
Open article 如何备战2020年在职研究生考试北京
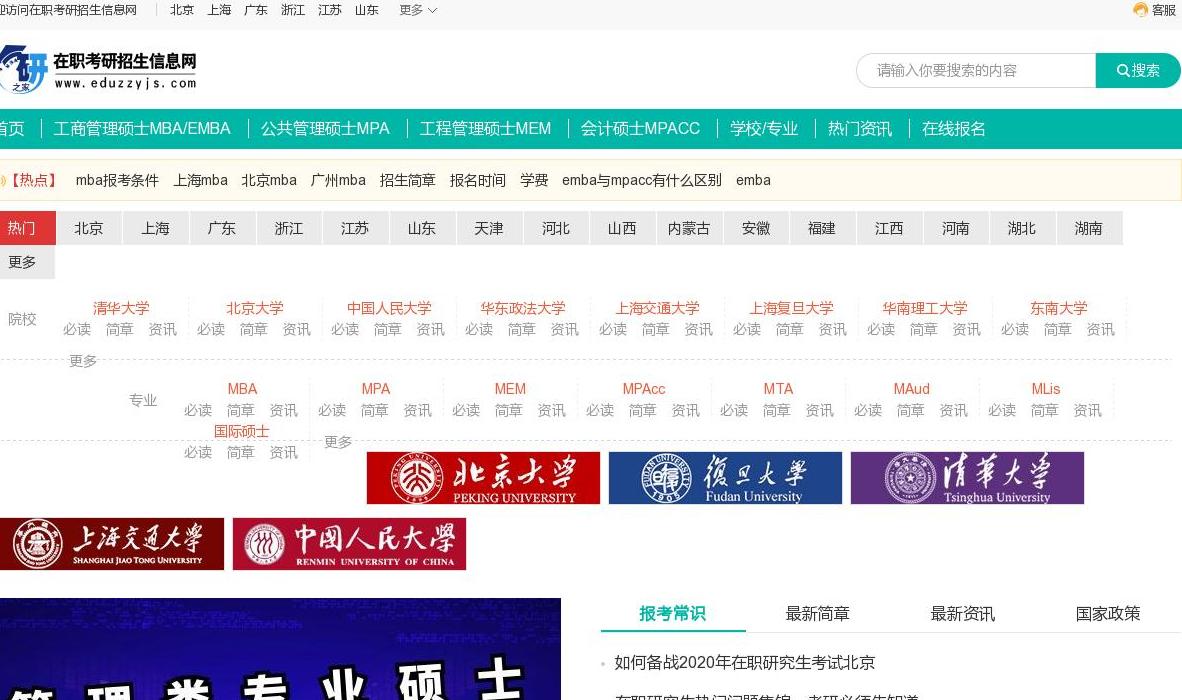[745, 662]
